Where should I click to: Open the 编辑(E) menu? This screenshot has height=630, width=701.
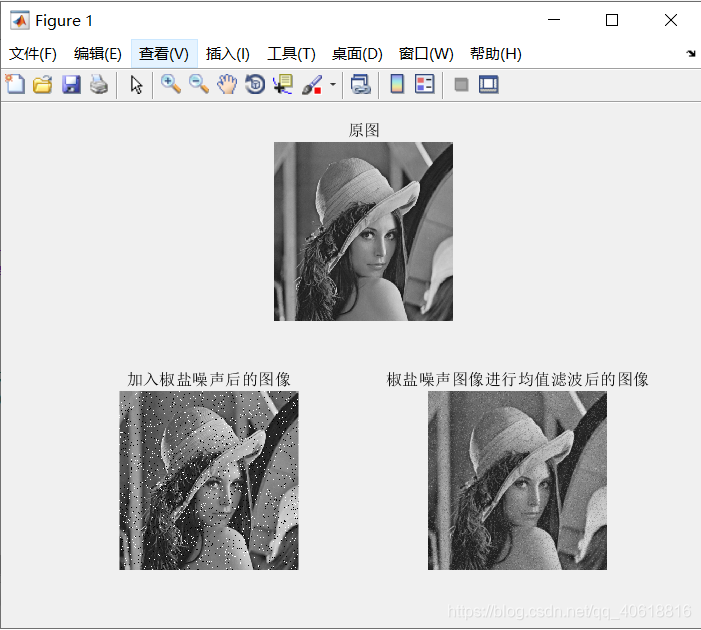pos(97,54)
